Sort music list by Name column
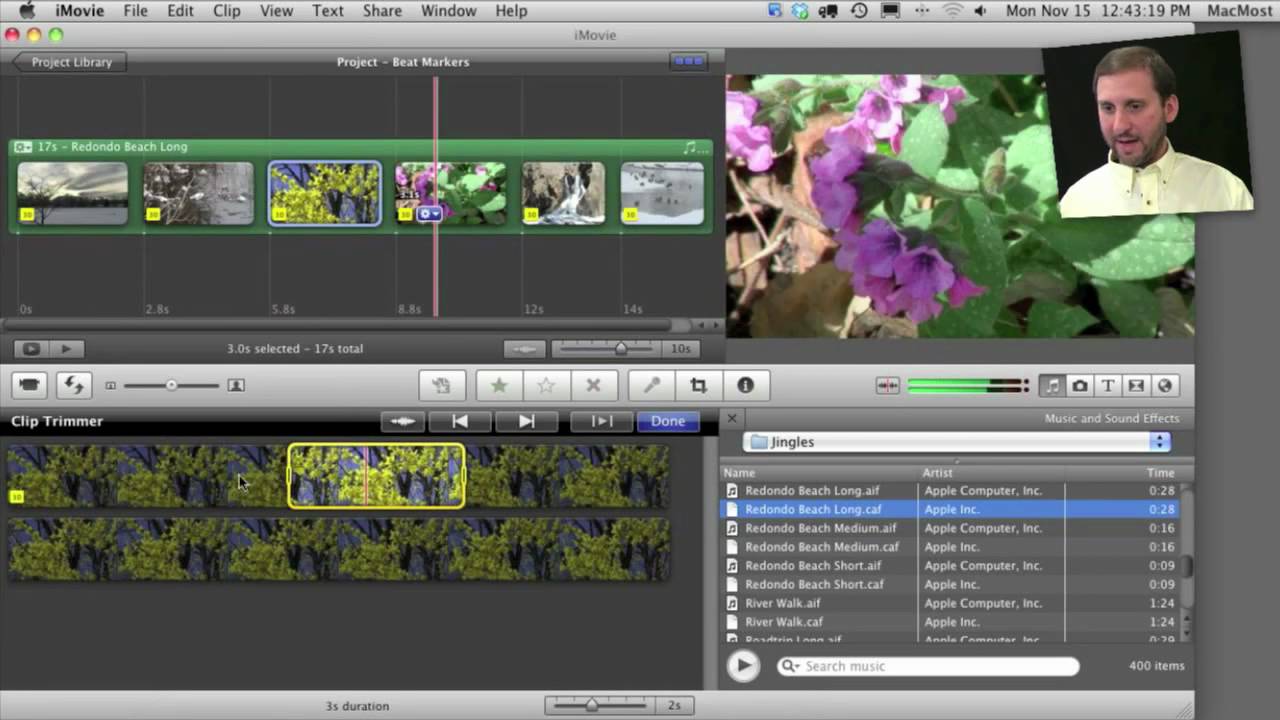Image resolution: width=1280 pixels, height=720 pixels. pos(819,472)
